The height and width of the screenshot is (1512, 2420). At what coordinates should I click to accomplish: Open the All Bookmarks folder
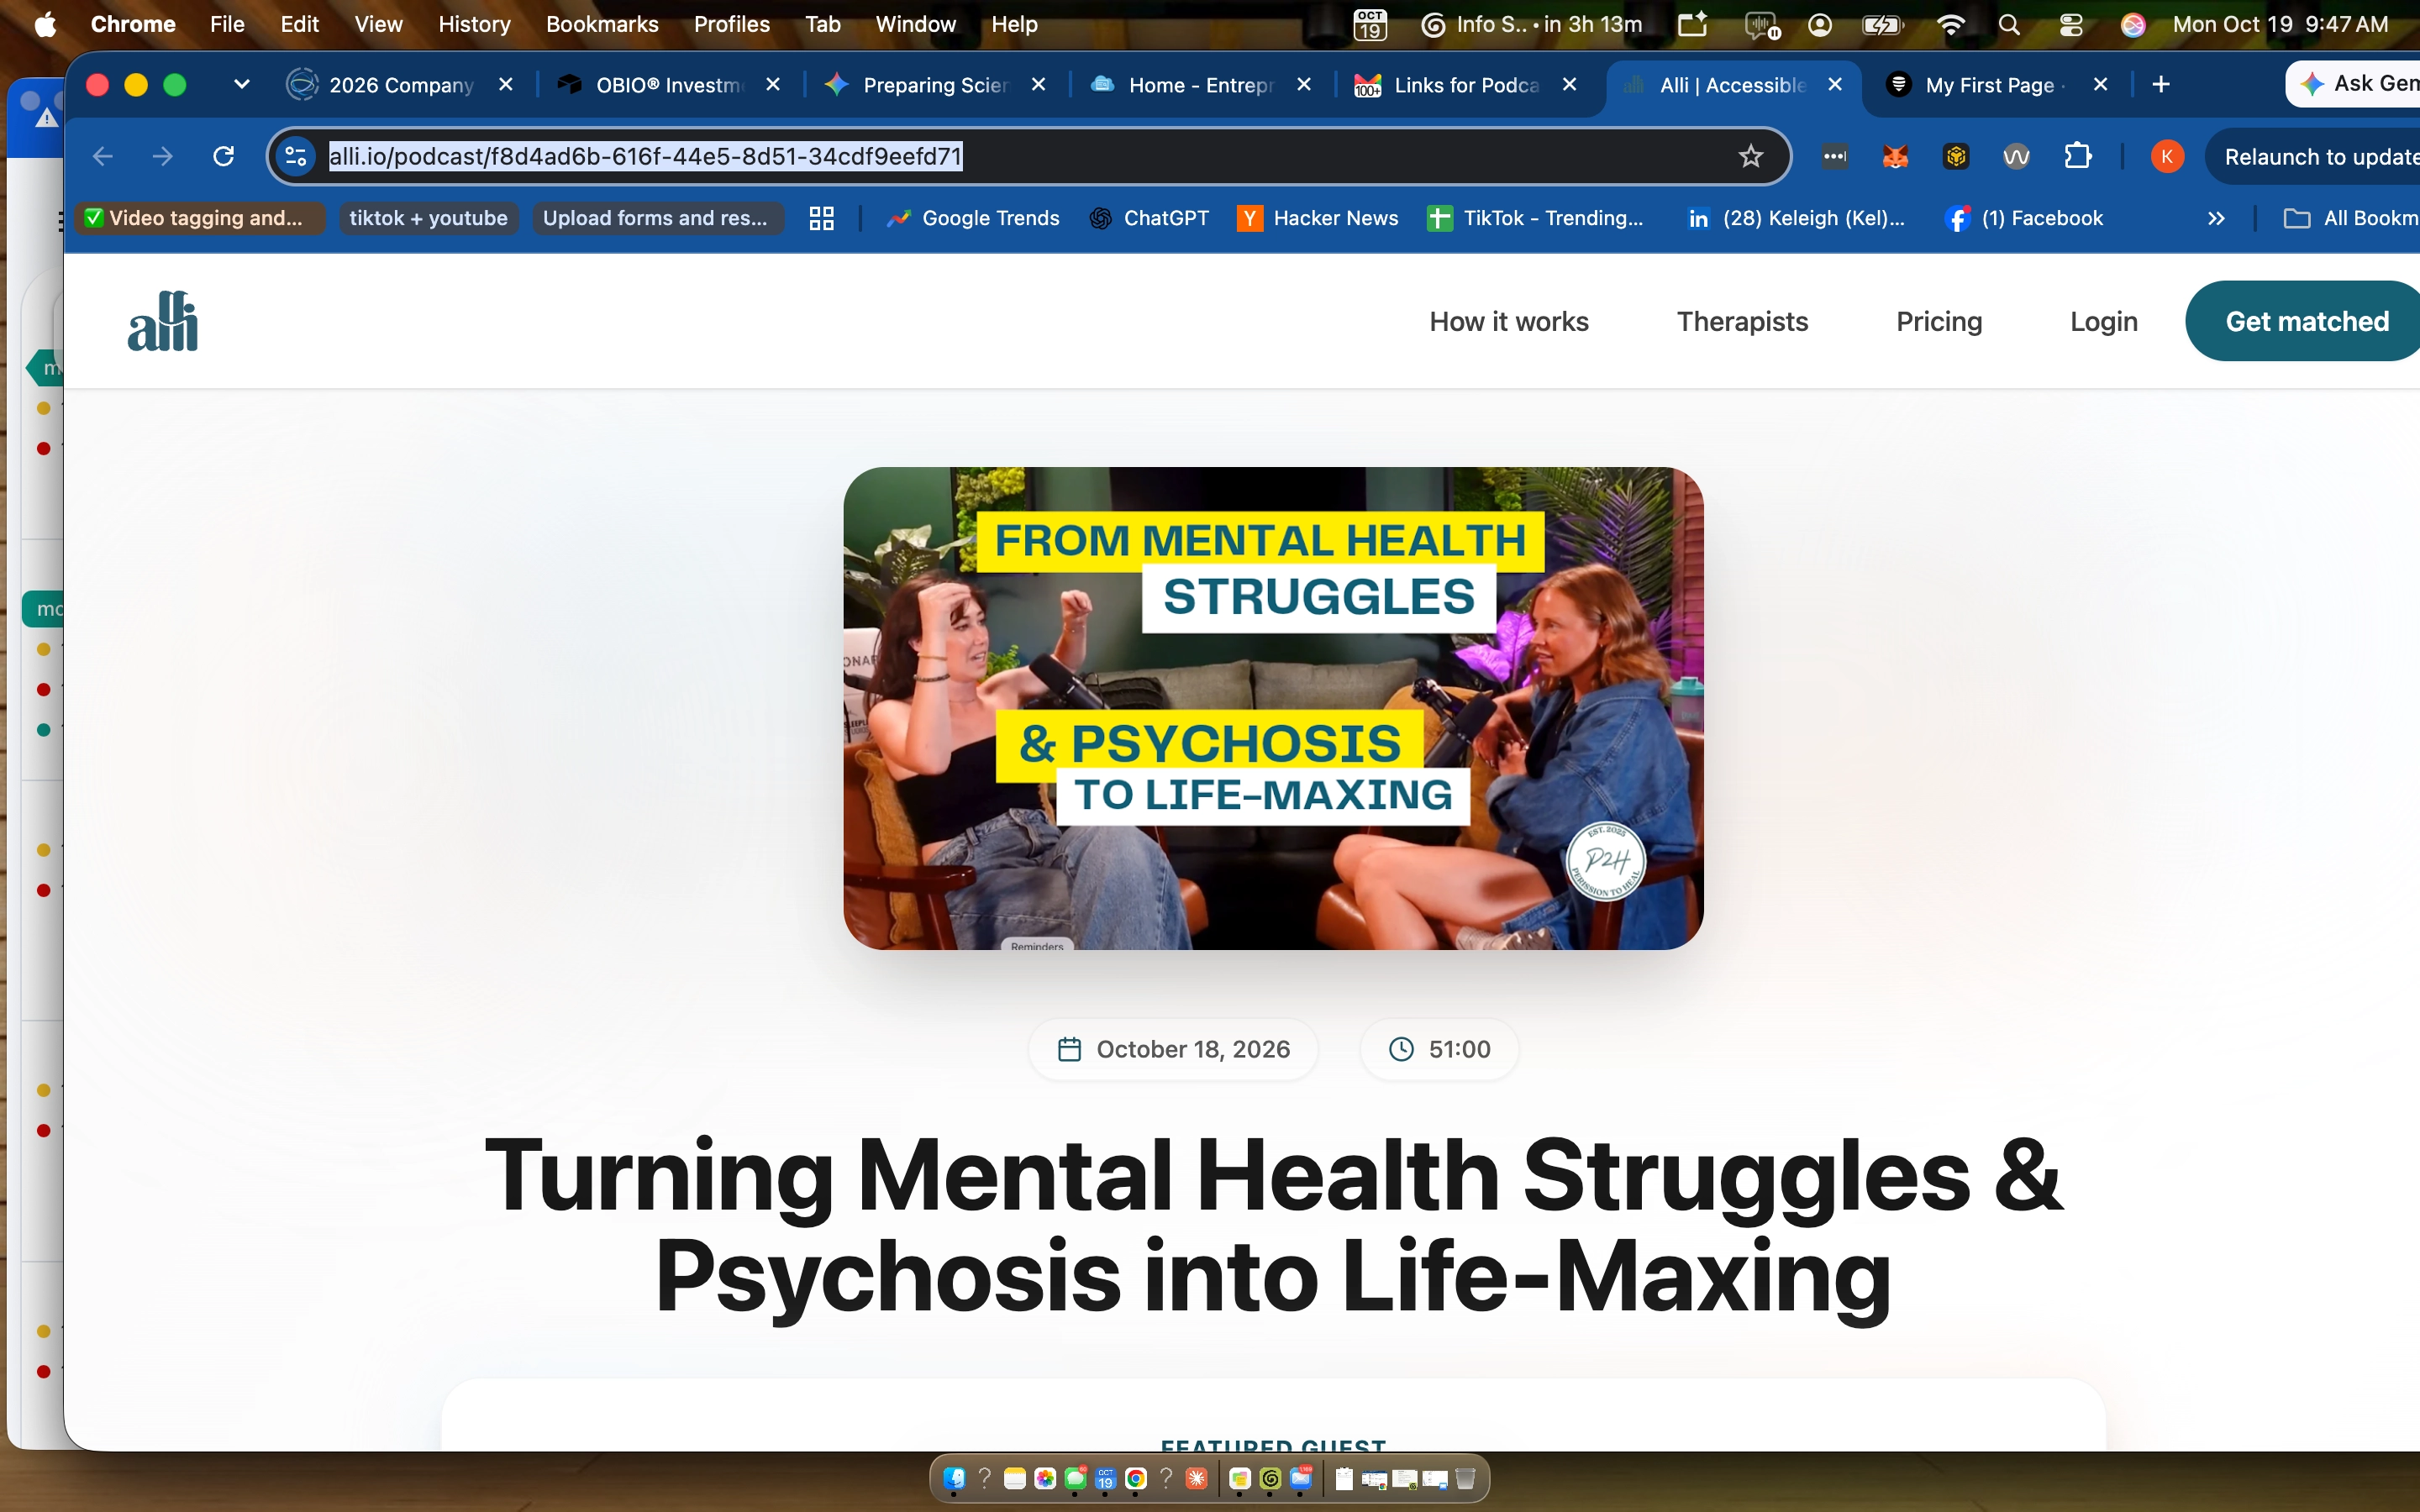[x=2350, y=218]
